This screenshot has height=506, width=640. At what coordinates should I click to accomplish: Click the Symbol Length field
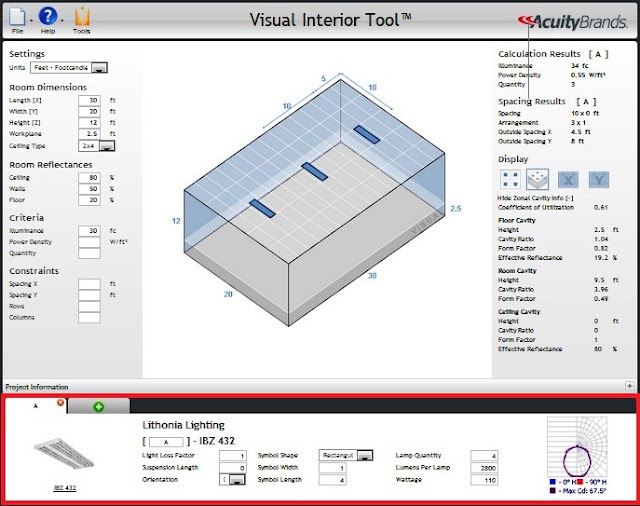[333, 480]
